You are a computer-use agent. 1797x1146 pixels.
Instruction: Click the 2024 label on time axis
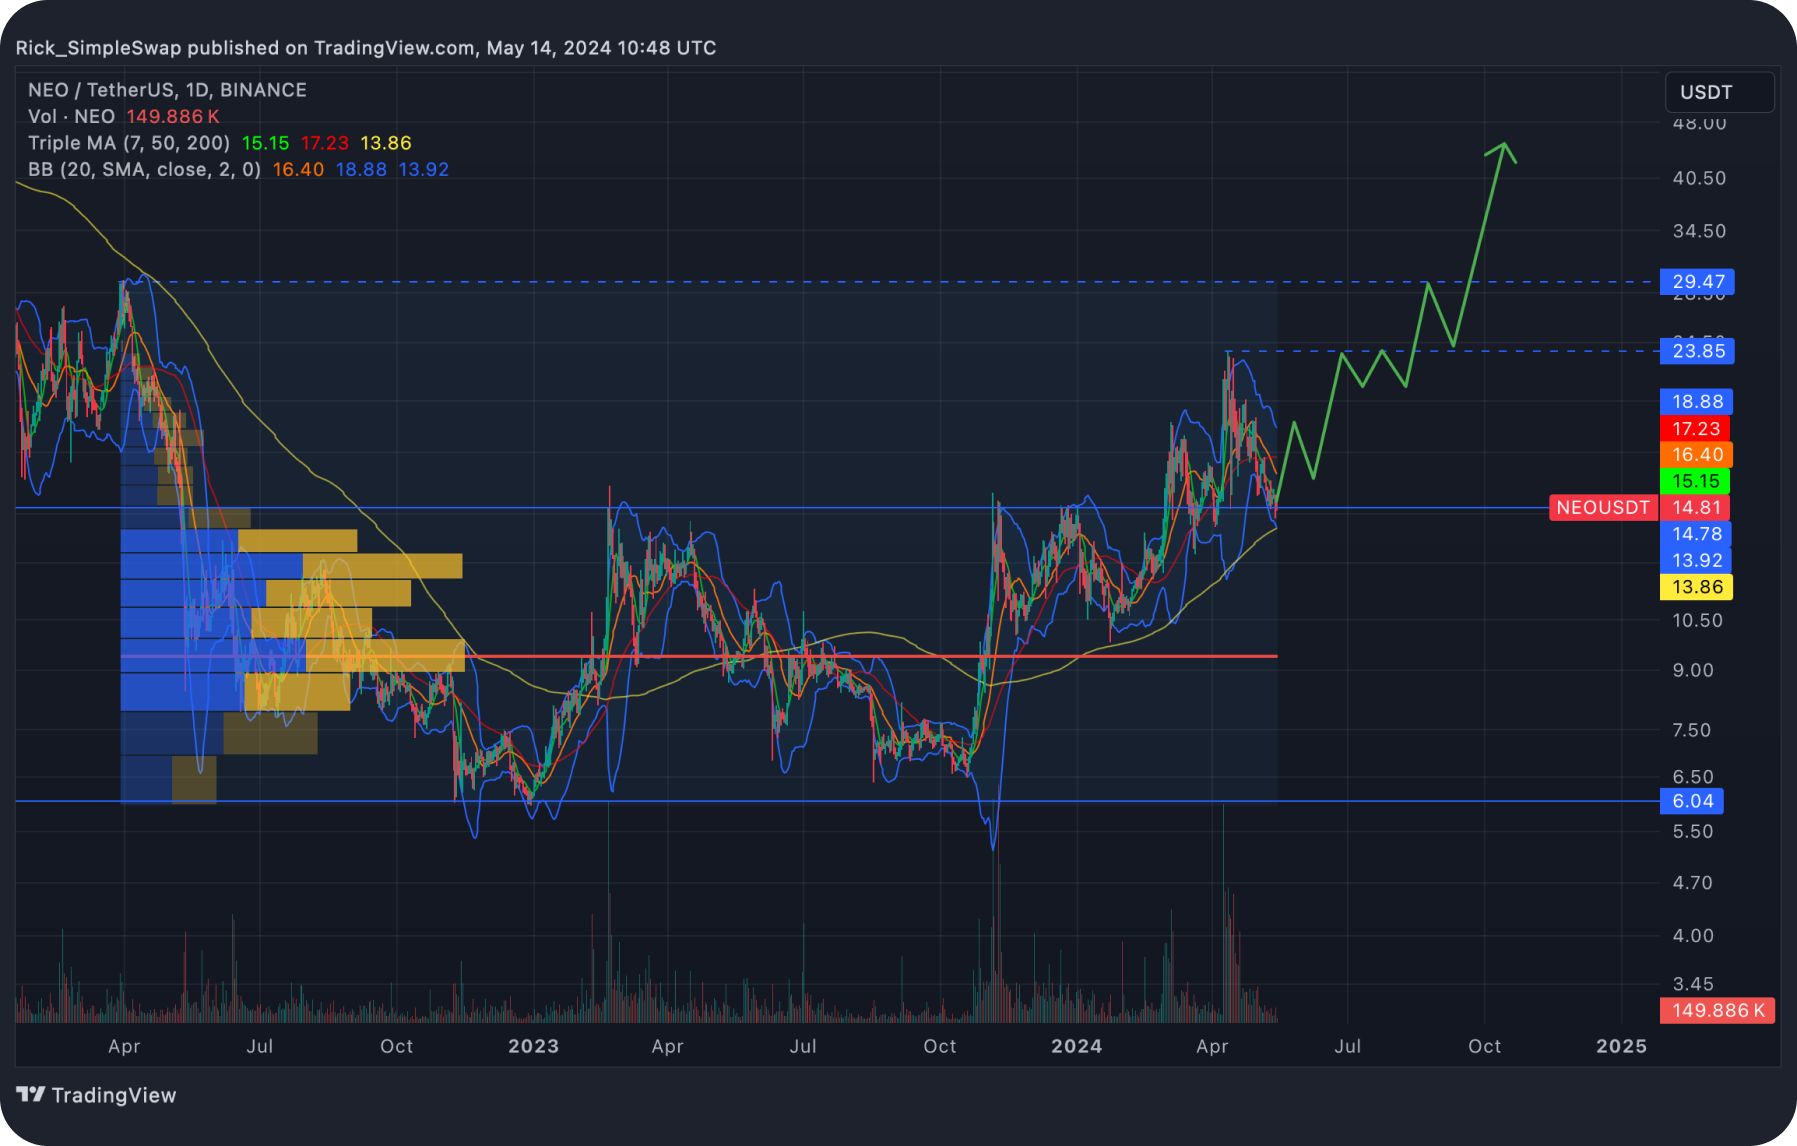[1077, 1046]
